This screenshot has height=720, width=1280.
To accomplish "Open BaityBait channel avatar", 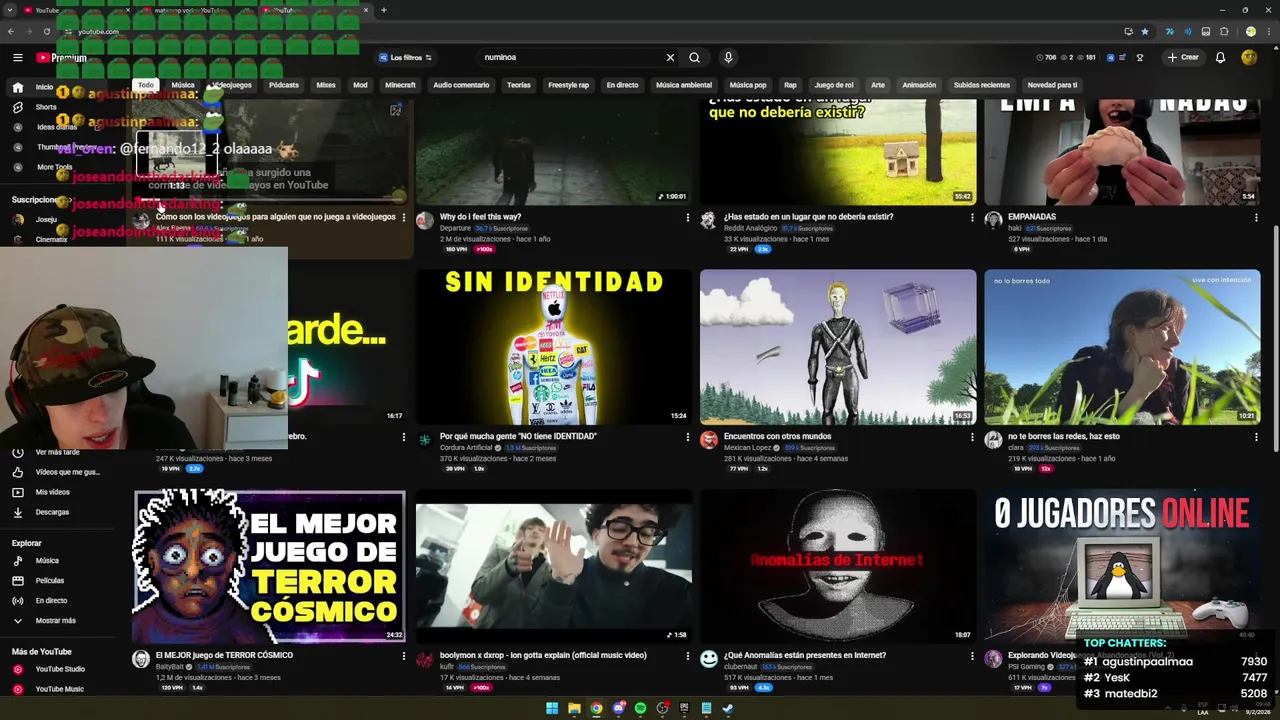I will [141, 659].
